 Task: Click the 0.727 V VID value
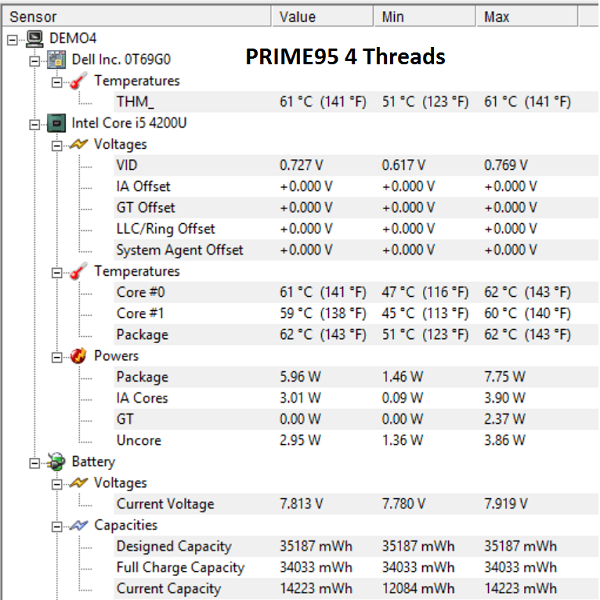pyautogui.click(x=301, y=165)
